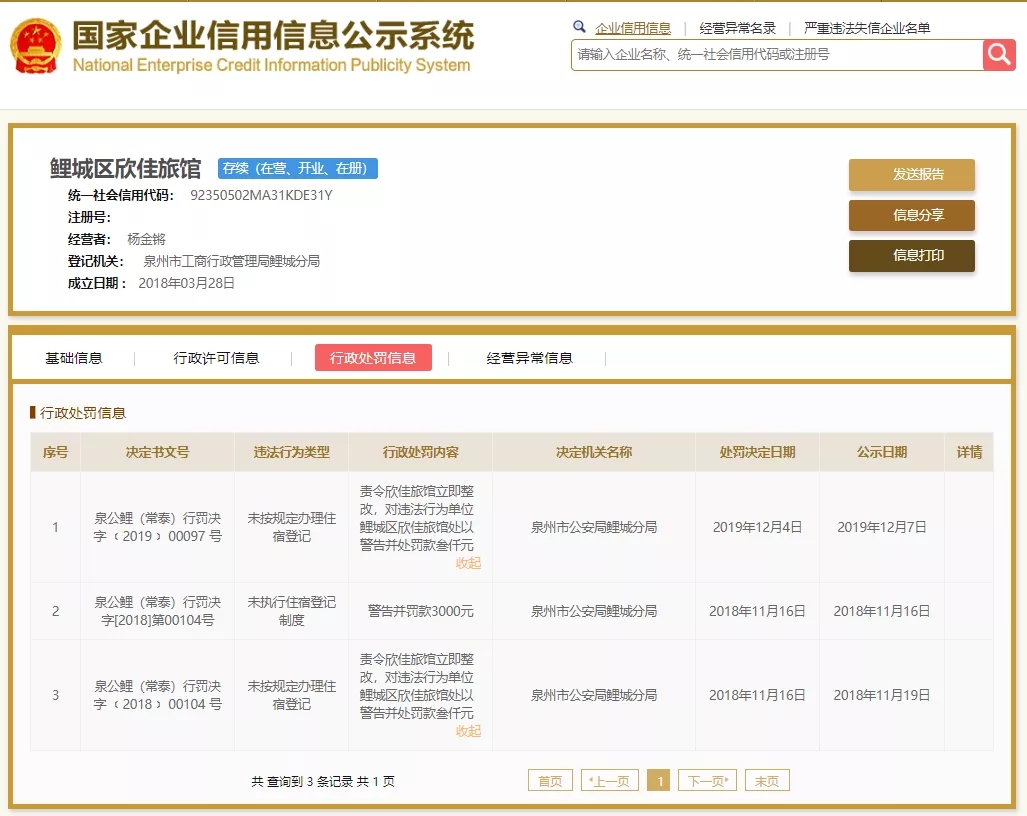
Task: Collapse penalty content in row 1 via 收起
Action: [x=468, y=563]
